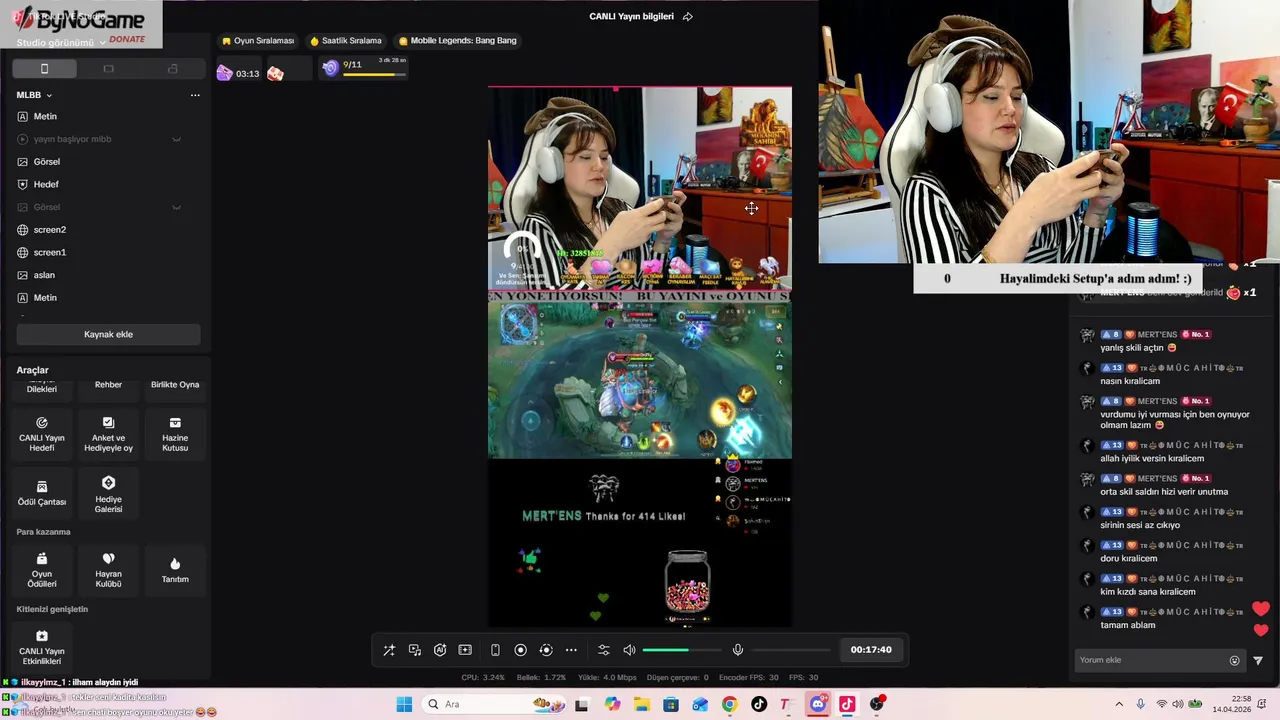This screenshot has height=720, width=1280.
Task: Open the sparkle overlay frame icon
Action: [x=465, y=650]
